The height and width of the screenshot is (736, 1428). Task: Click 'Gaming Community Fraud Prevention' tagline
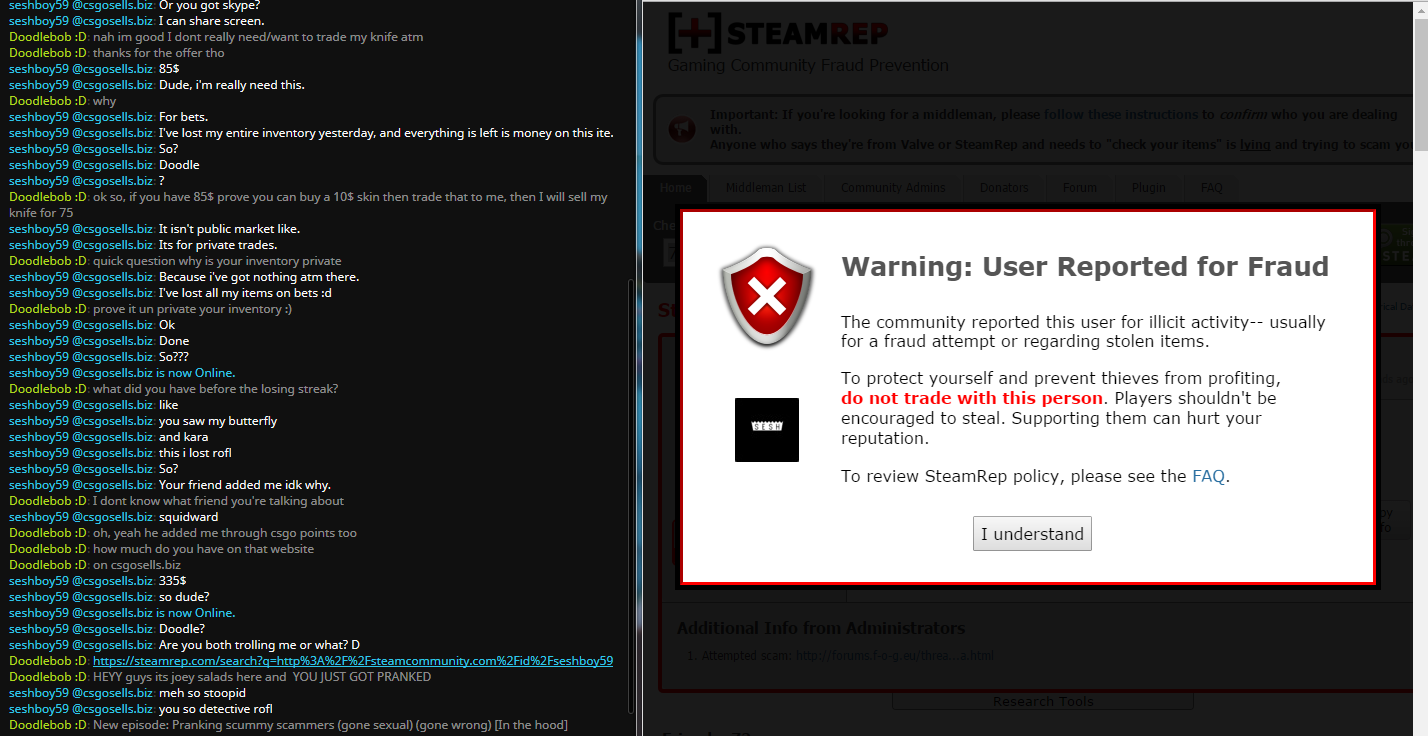(808, 65)
